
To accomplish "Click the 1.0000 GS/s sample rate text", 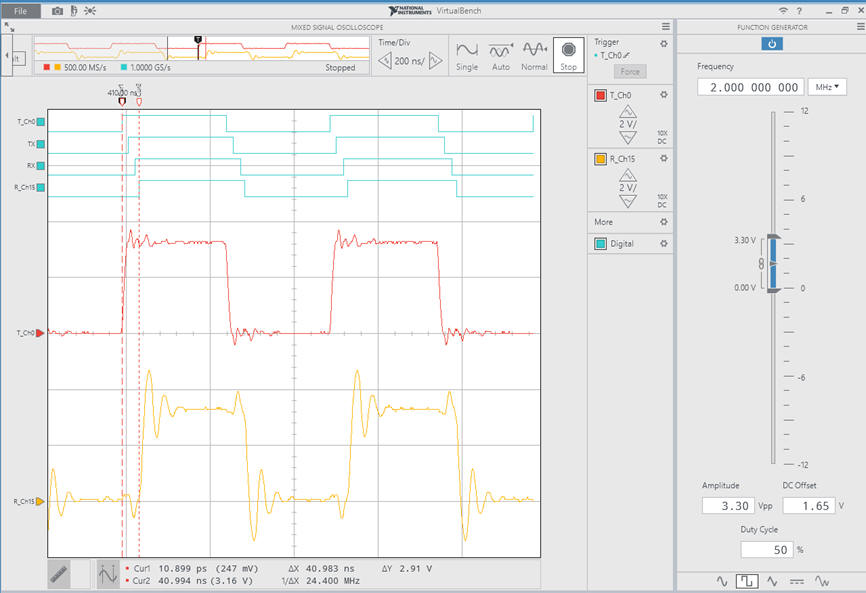I will coord(150,67).
